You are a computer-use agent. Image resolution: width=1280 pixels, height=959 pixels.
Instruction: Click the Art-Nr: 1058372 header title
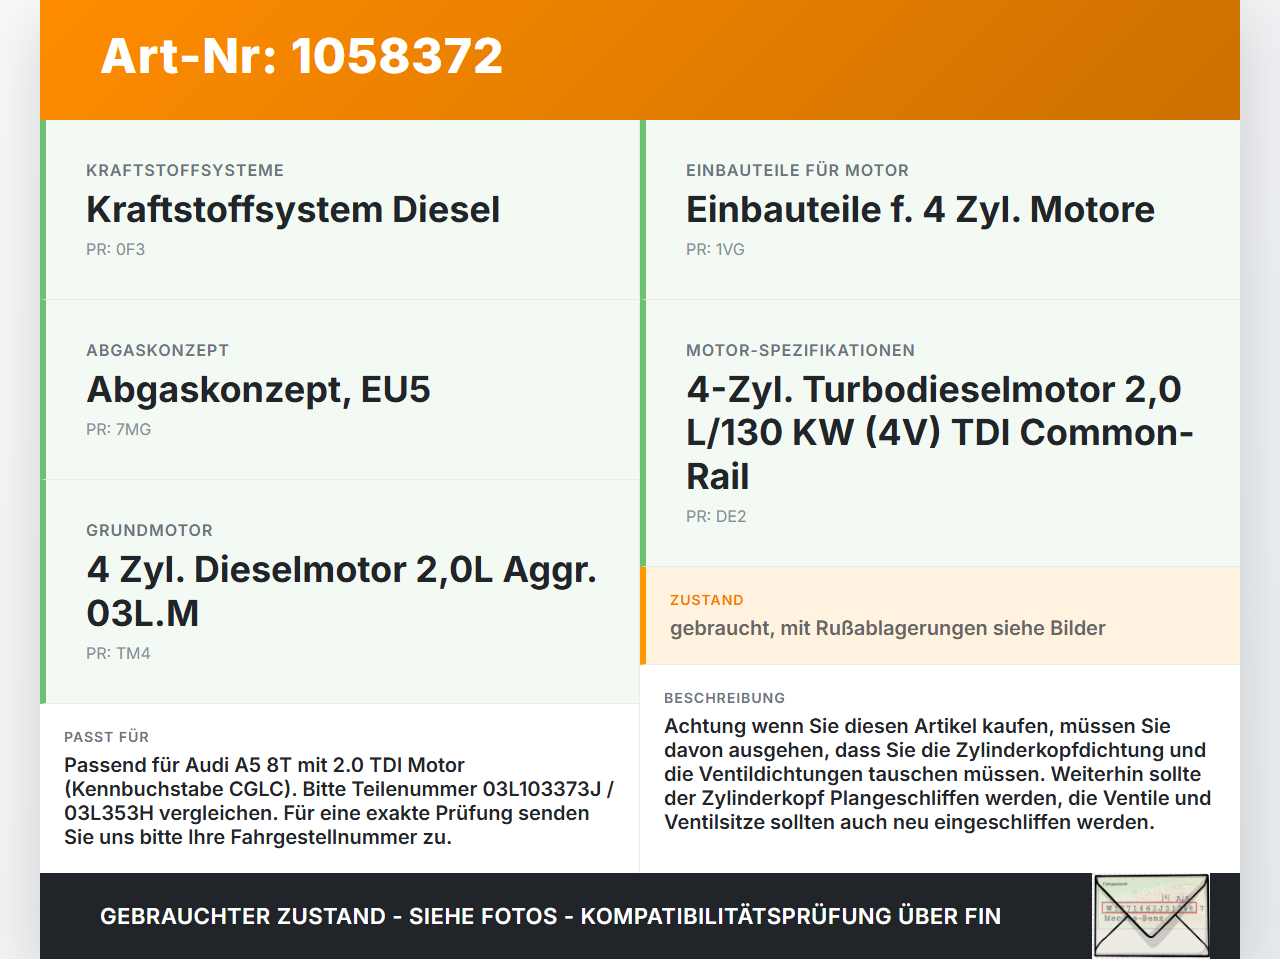click(301, 56)
